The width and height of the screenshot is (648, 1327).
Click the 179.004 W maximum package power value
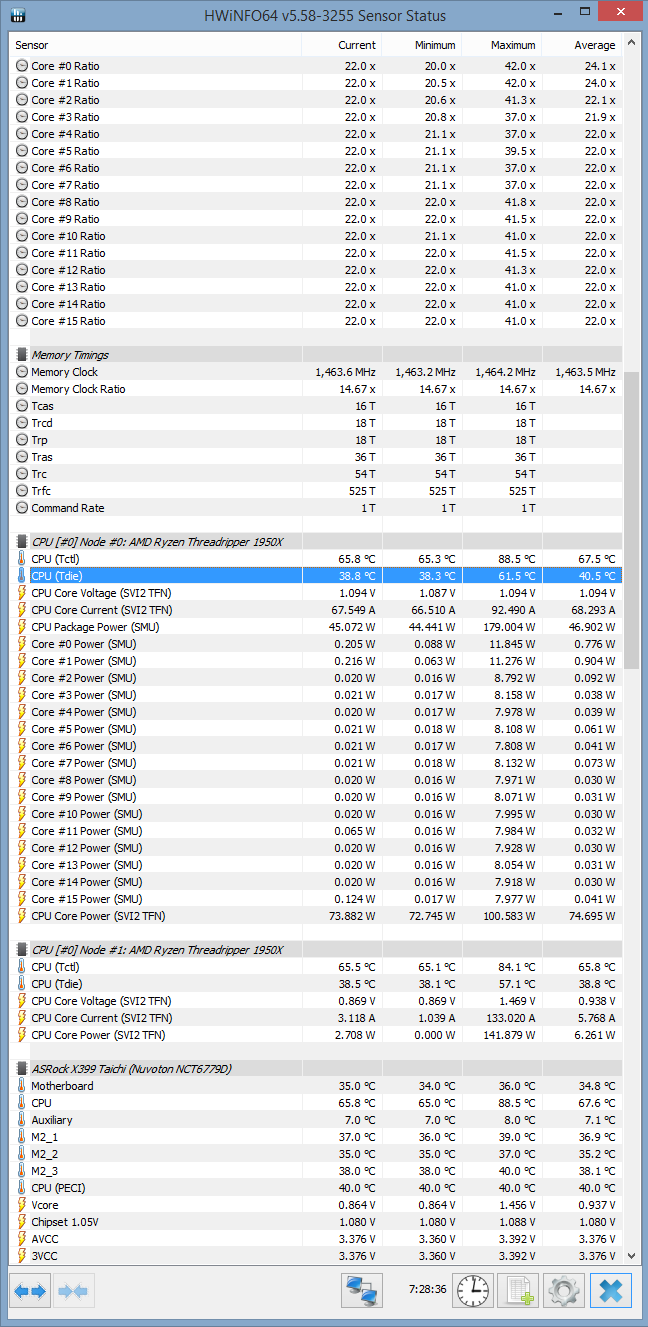(x=507, y=627)
